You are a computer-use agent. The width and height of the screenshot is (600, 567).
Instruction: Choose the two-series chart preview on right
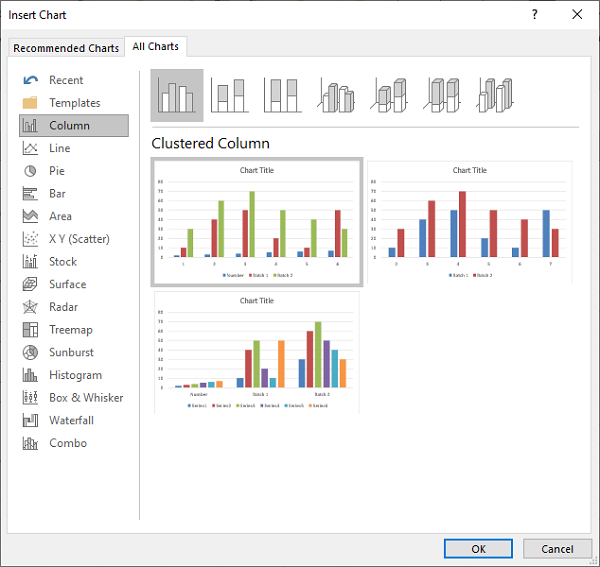pos(469,222)
